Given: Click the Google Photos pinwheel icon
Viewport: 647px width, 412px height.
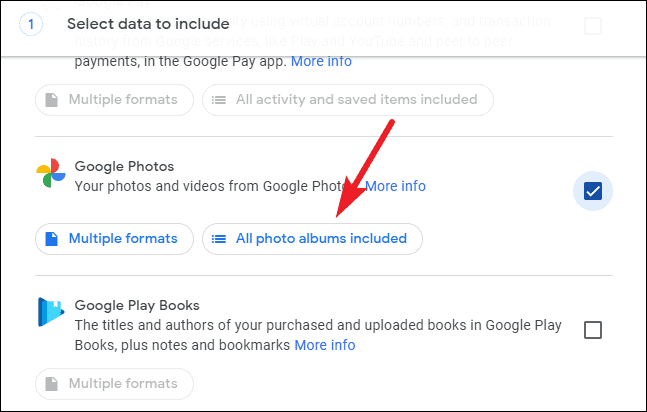Looking at the screenshot, I should tap(51, 173).
